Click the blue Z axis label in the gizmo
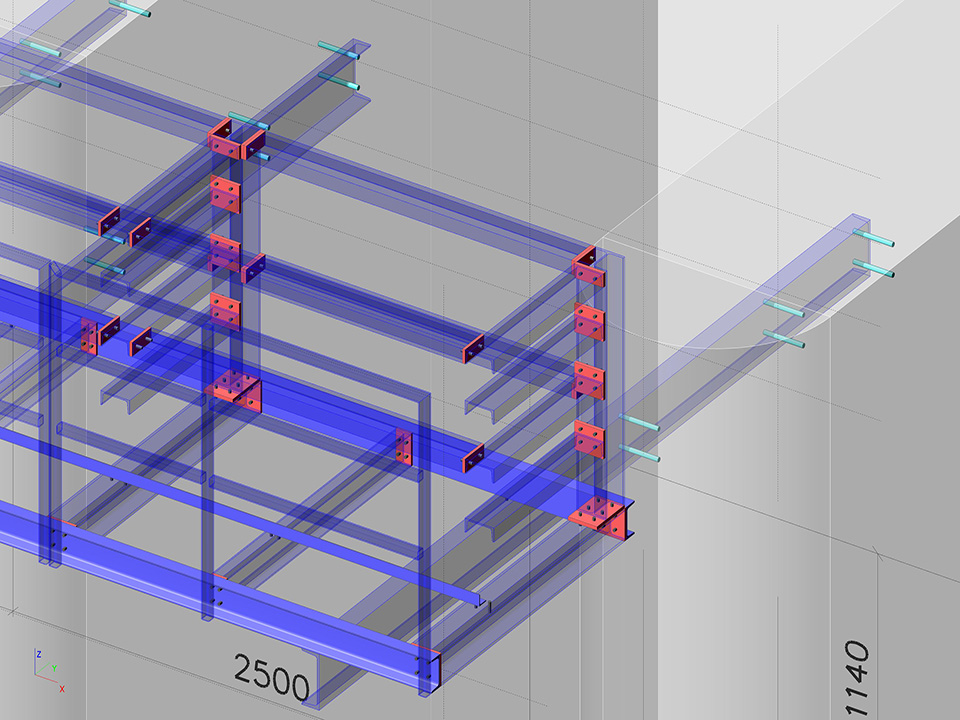 [38, 654]
